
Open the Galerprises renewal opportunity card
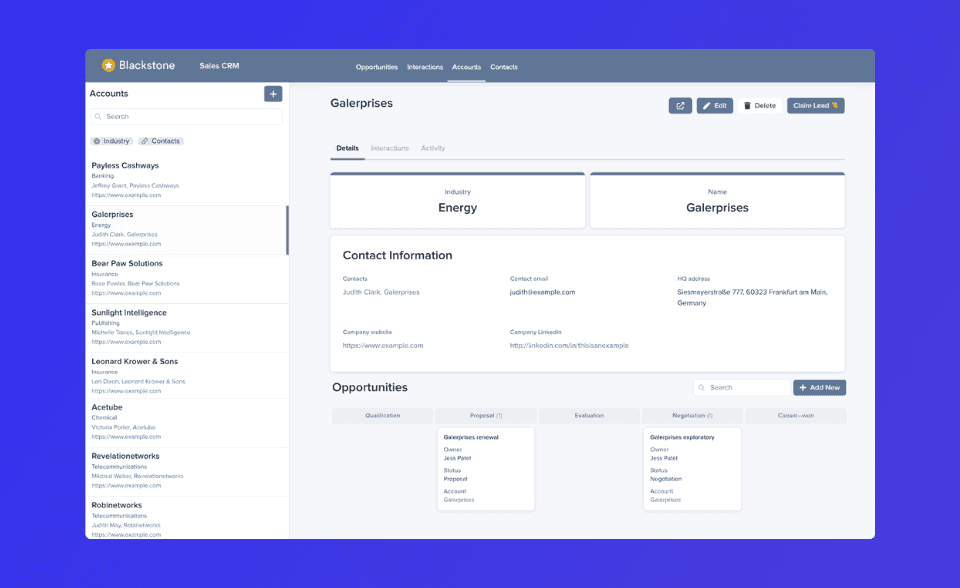[x=486, y=469]
